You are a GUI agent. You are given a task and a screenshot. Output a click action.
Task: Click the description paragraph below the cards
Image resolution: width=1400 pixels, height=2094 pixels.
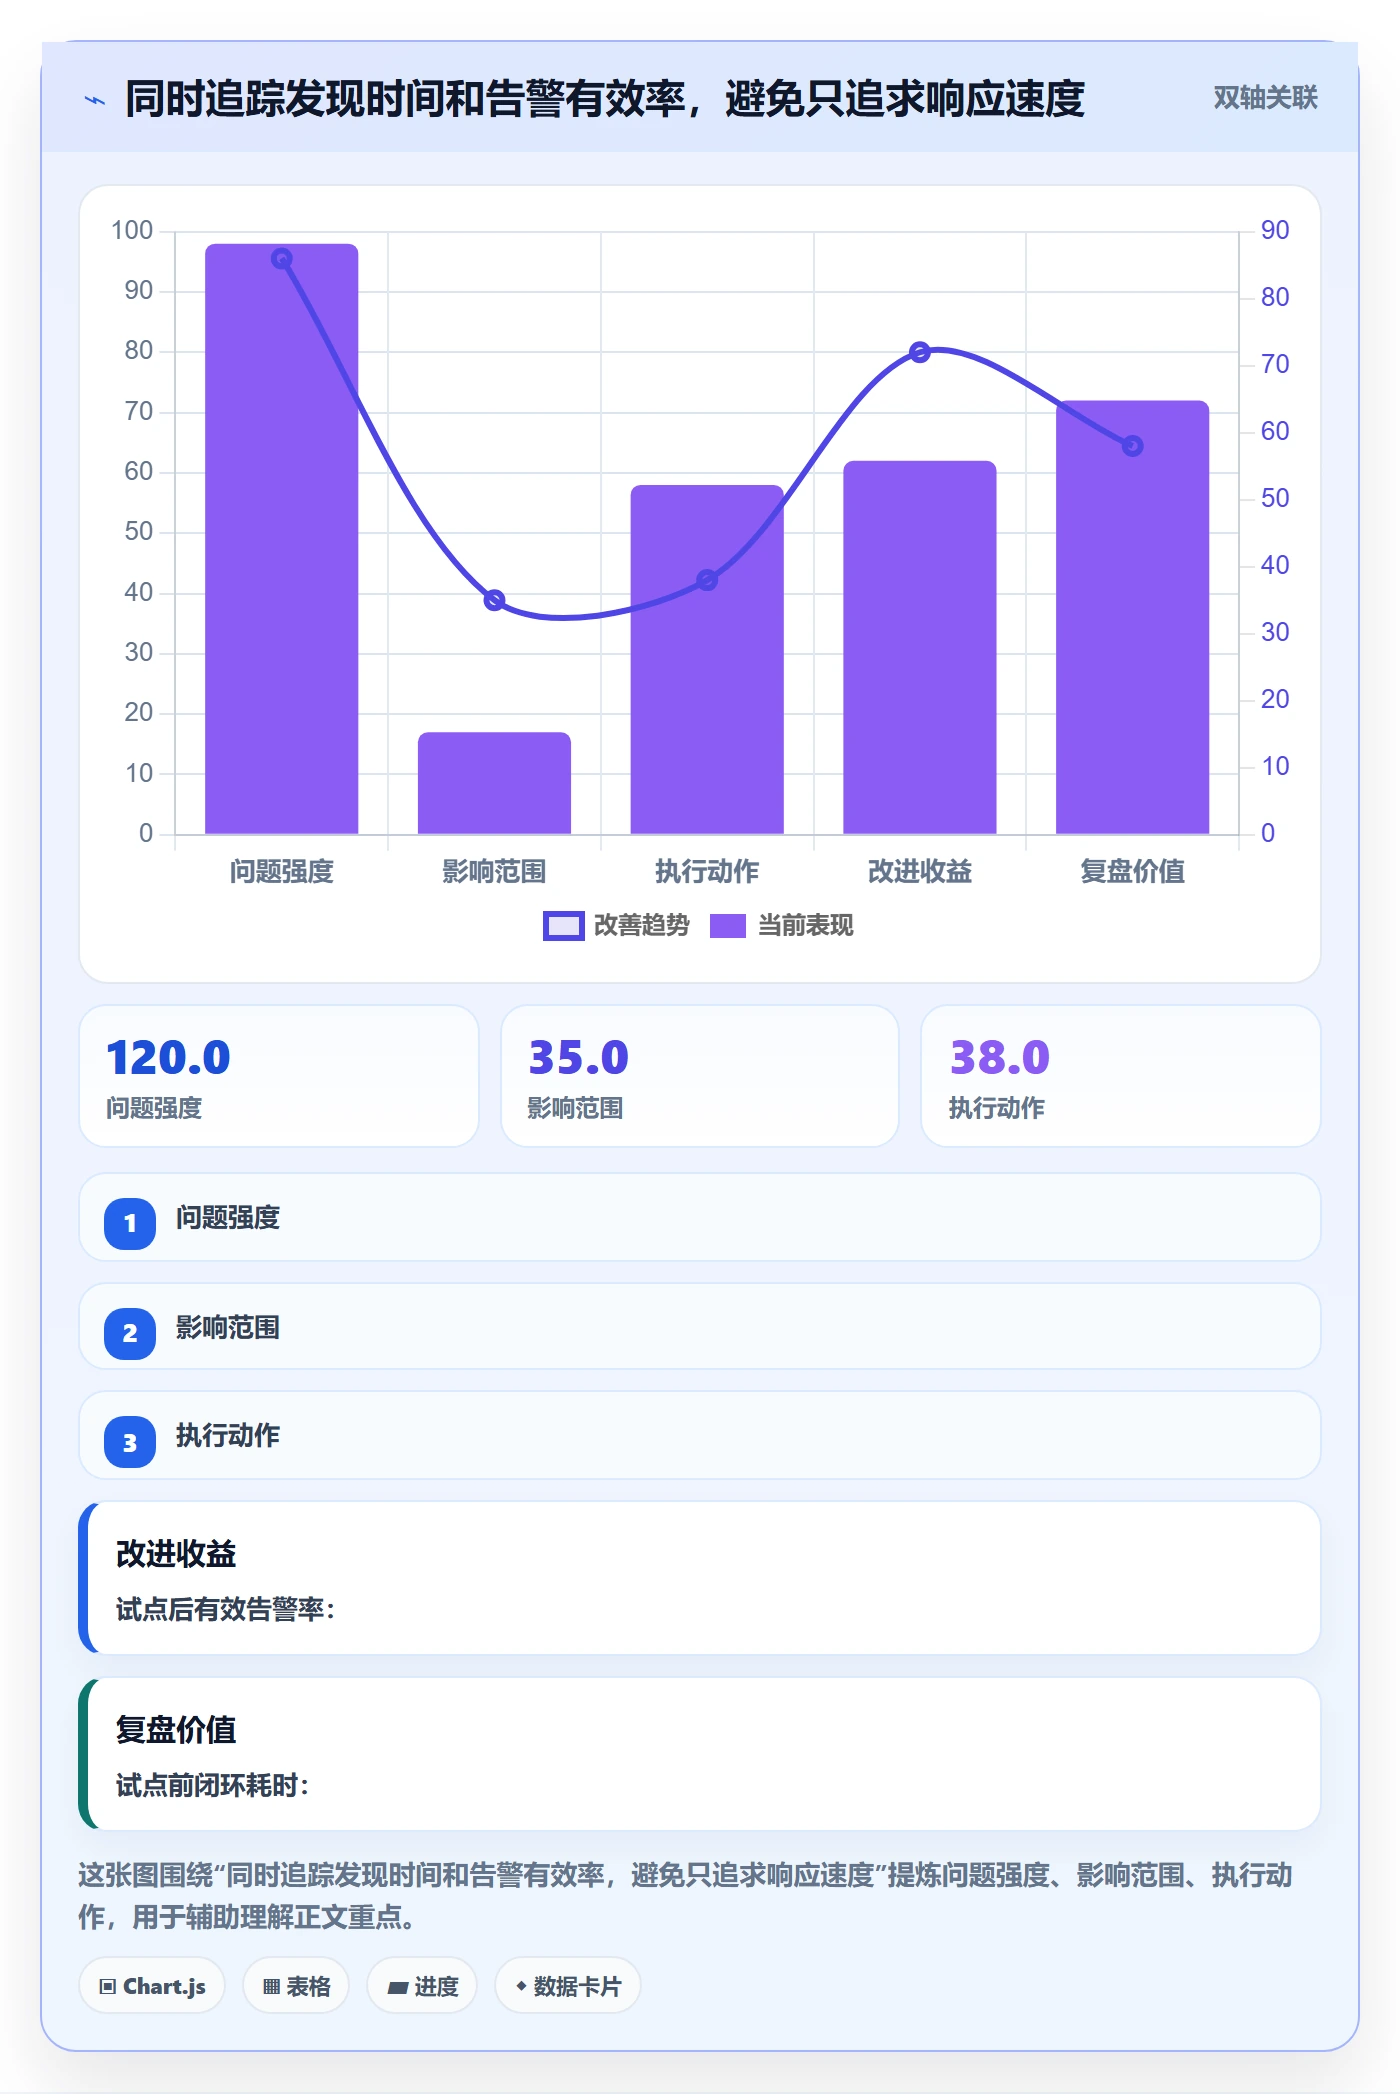(686, 1896)
